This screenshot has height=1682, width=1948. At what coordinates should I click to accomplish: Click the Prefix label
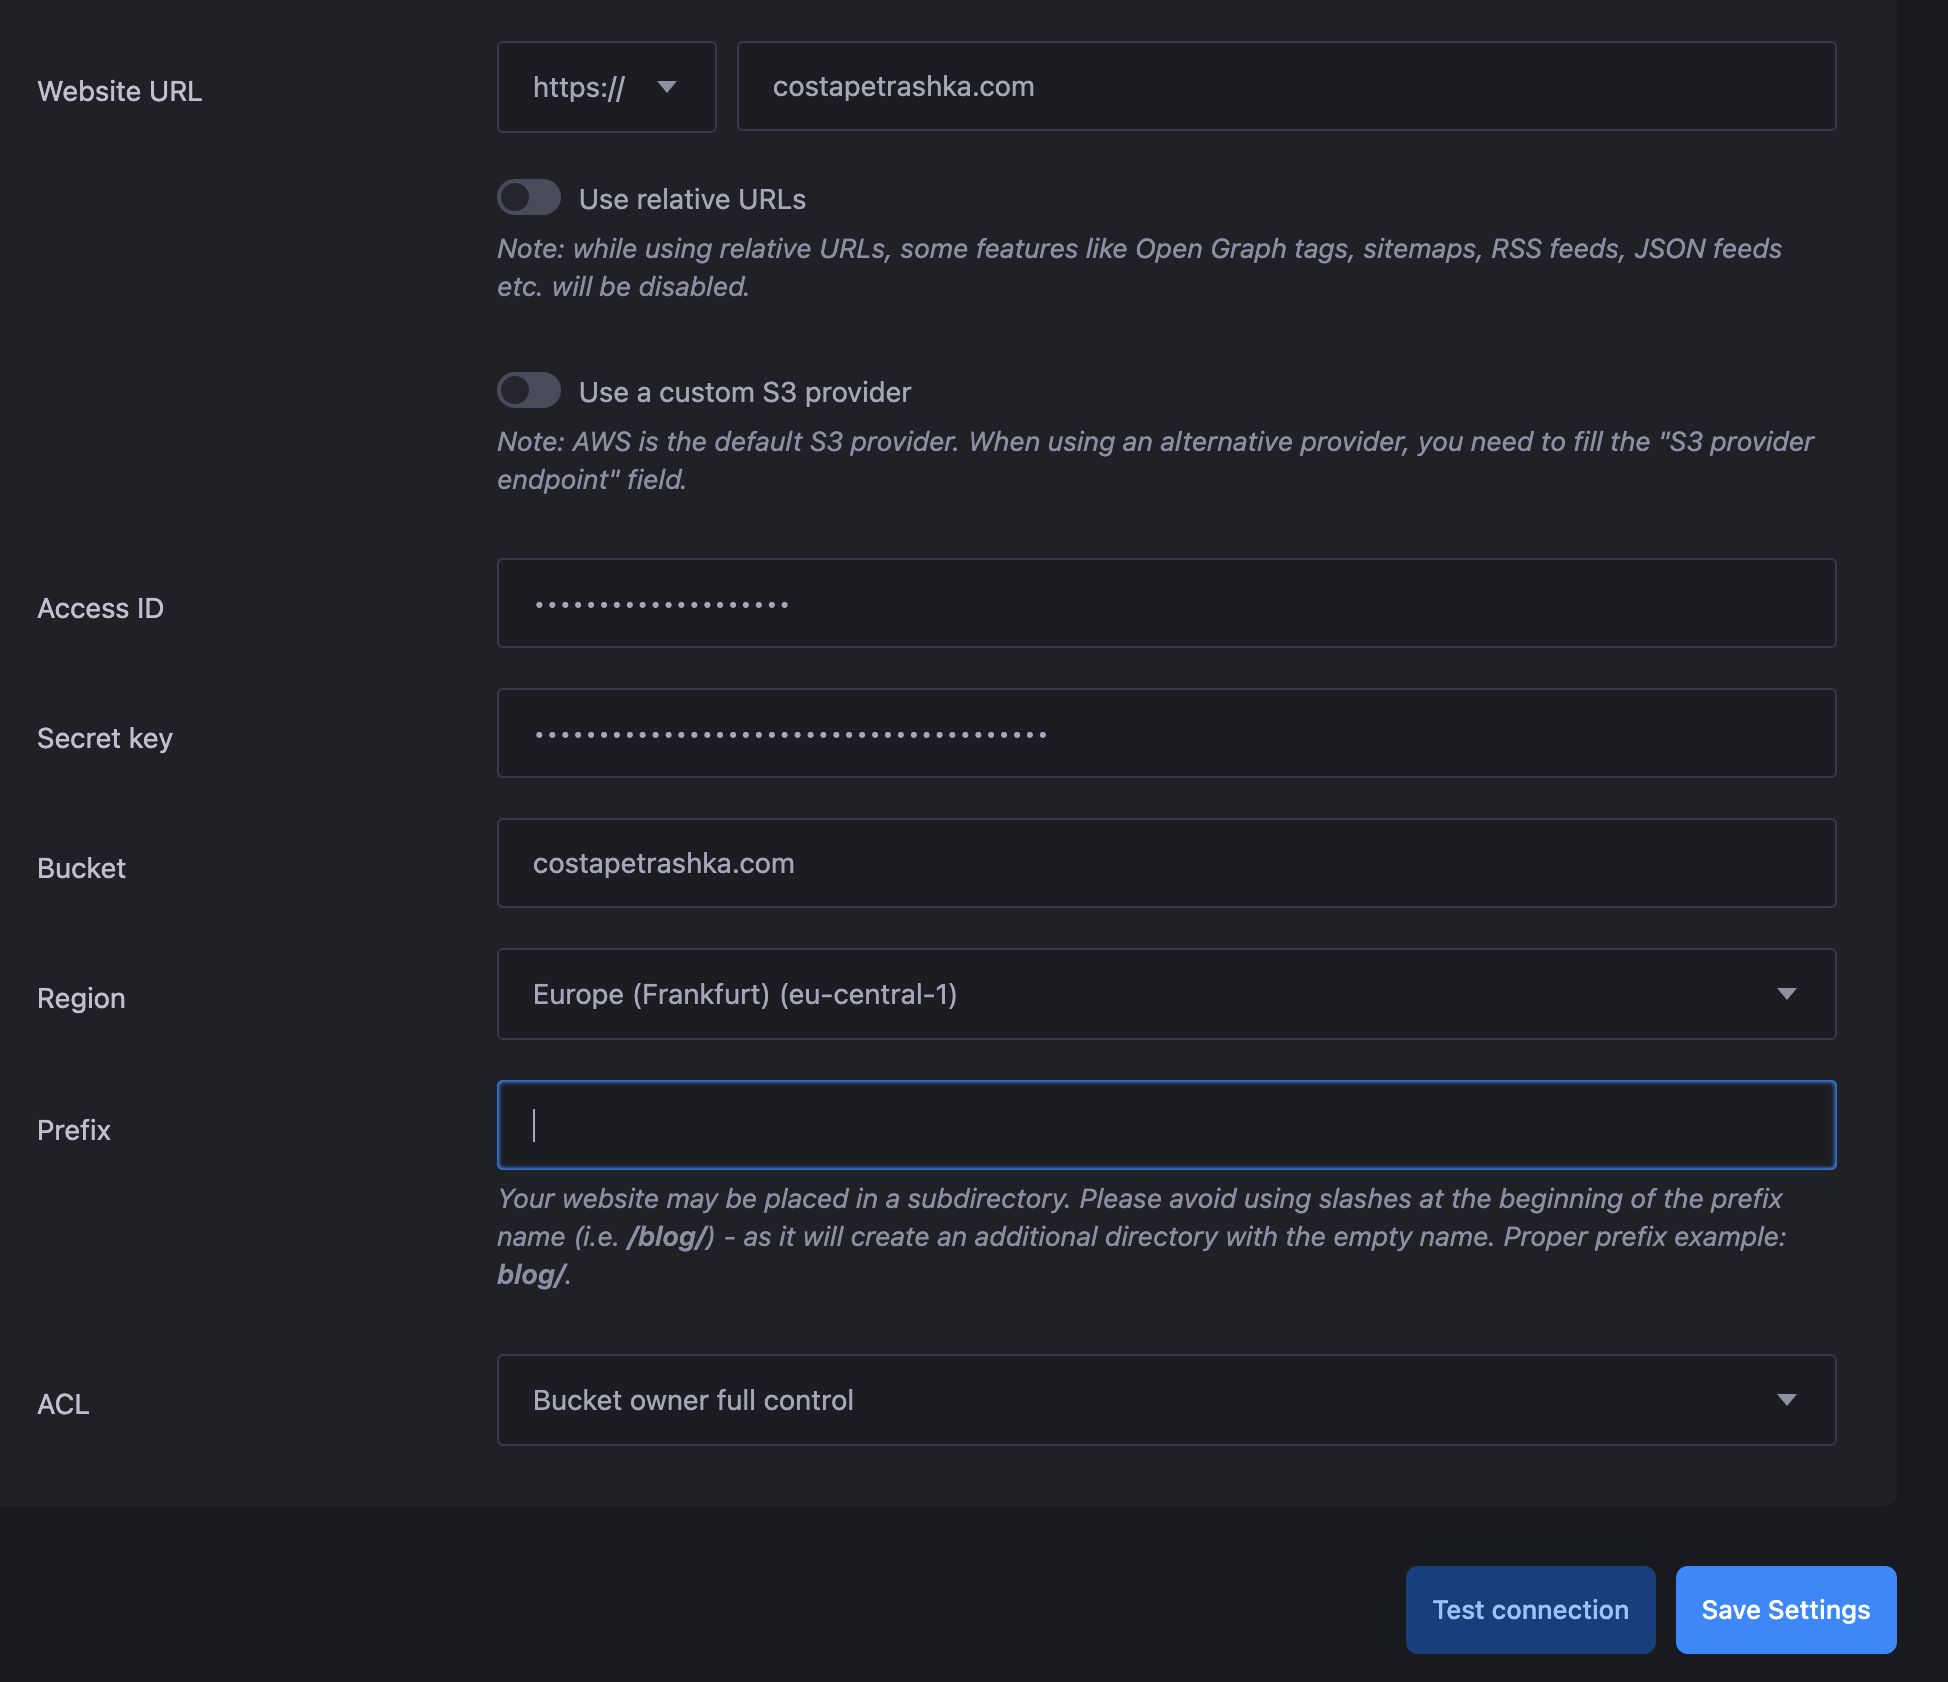tap(74, 1130)
